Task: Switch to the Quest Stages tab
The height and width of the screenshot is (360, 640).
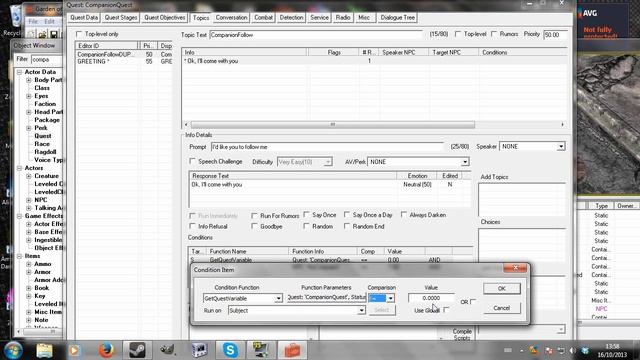Action: (121, 18)
